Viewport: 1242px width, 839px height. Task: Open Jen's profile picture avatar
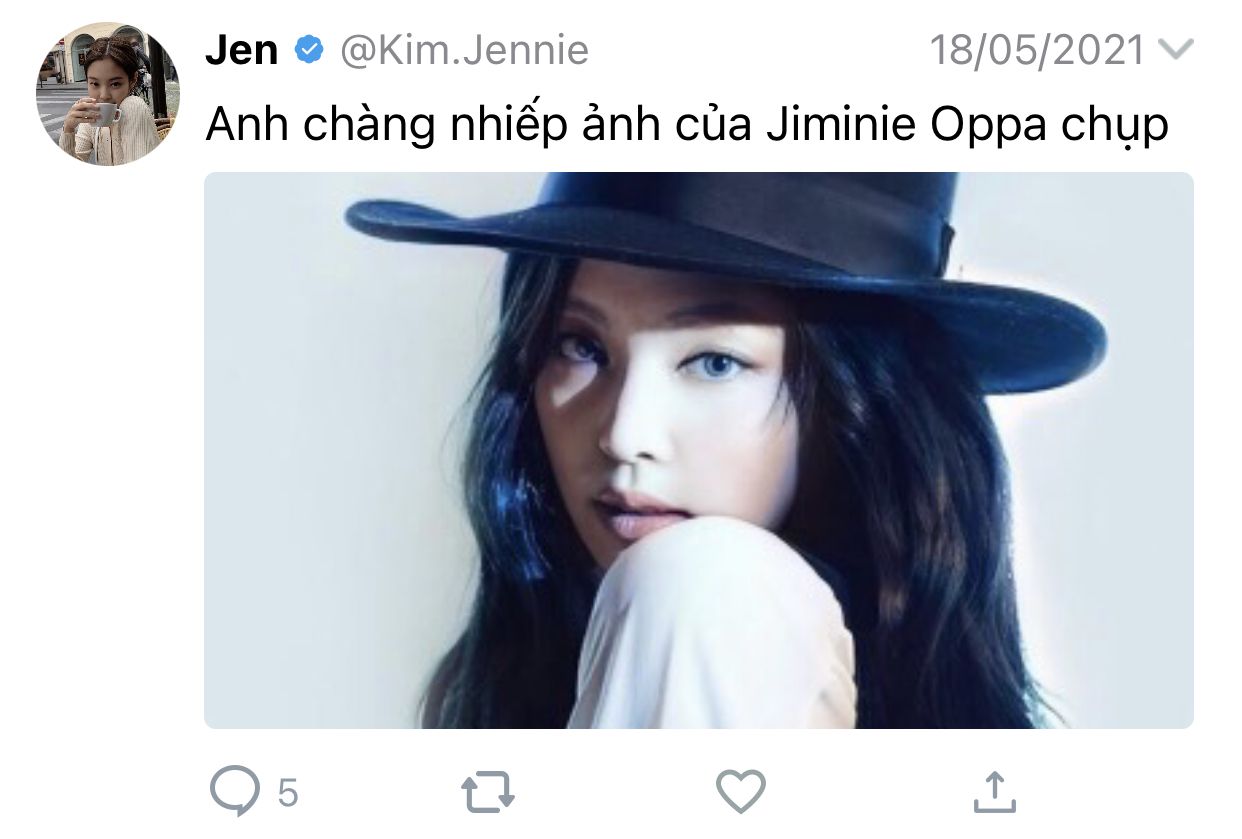pyautogui.click(x=108, y=93)
